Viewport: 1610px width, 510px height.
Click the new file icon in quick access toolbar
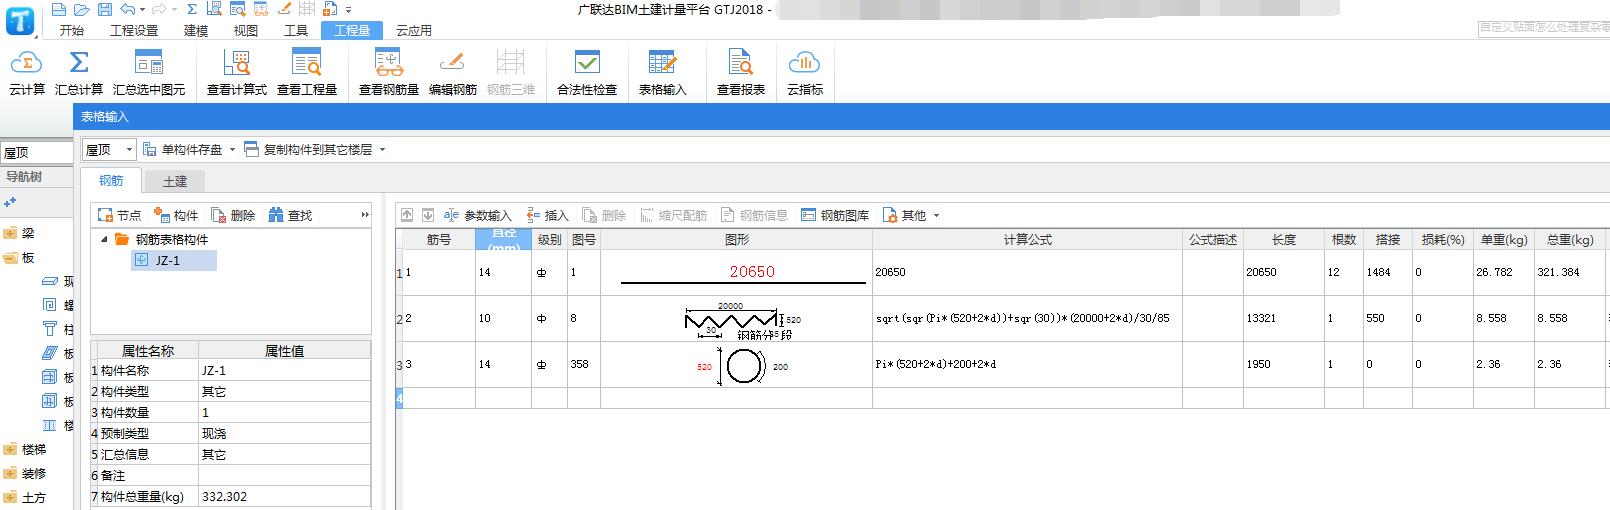point(58,9)
